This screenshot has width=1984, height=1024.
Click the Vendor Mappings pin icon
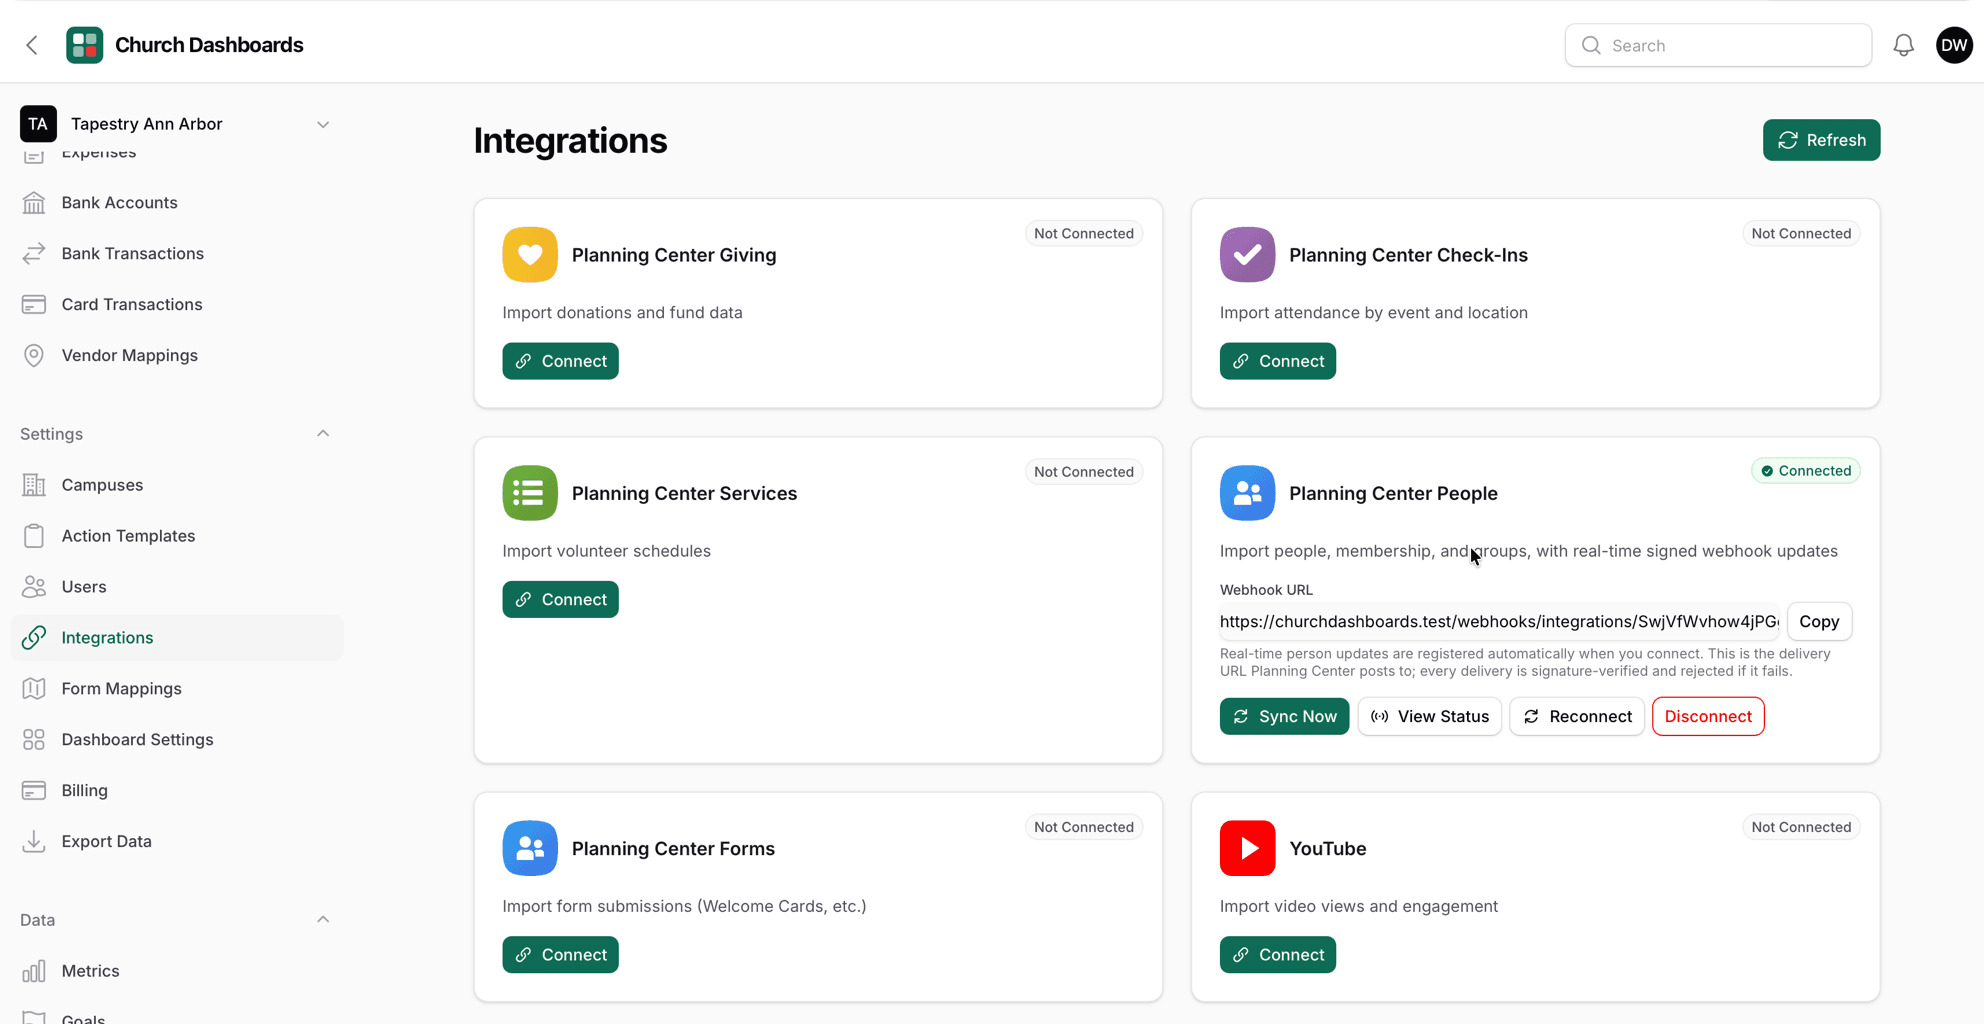34,356
